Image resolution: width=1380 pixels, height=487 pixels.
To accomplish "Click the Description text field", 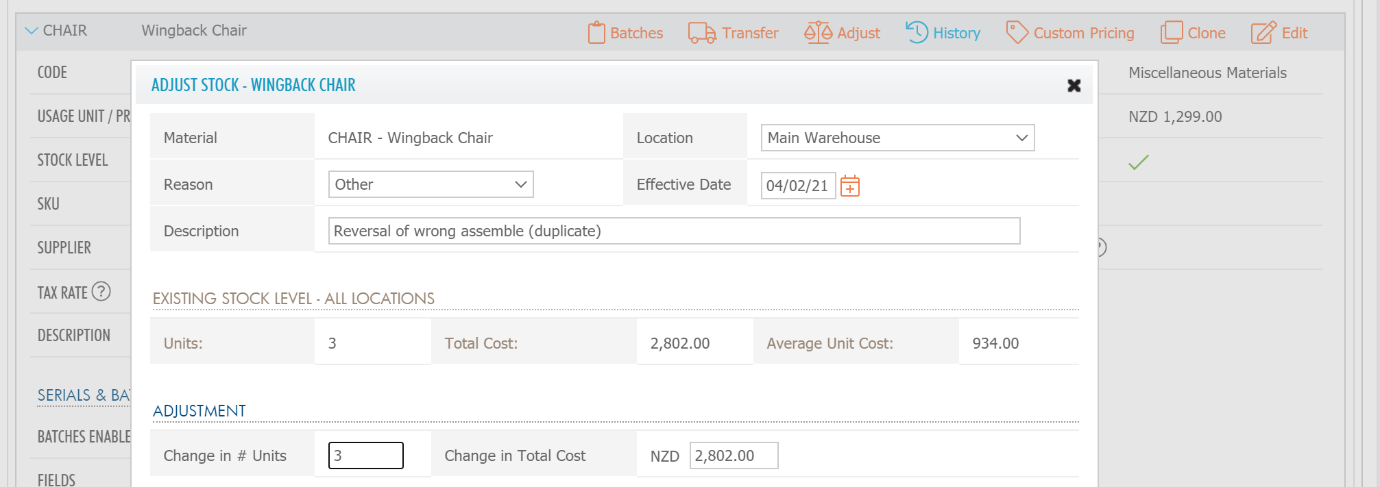I will [673, 231].
